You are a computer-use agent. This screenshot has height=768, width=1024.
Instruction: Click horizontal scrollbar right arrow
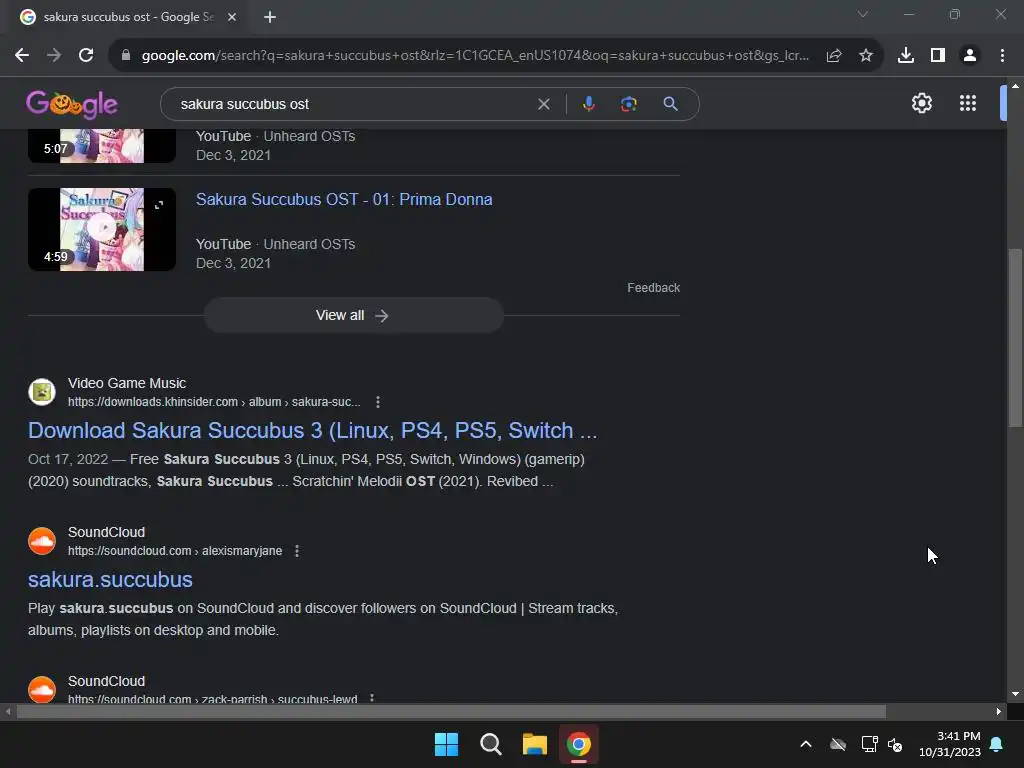click(x=999, y=712)
